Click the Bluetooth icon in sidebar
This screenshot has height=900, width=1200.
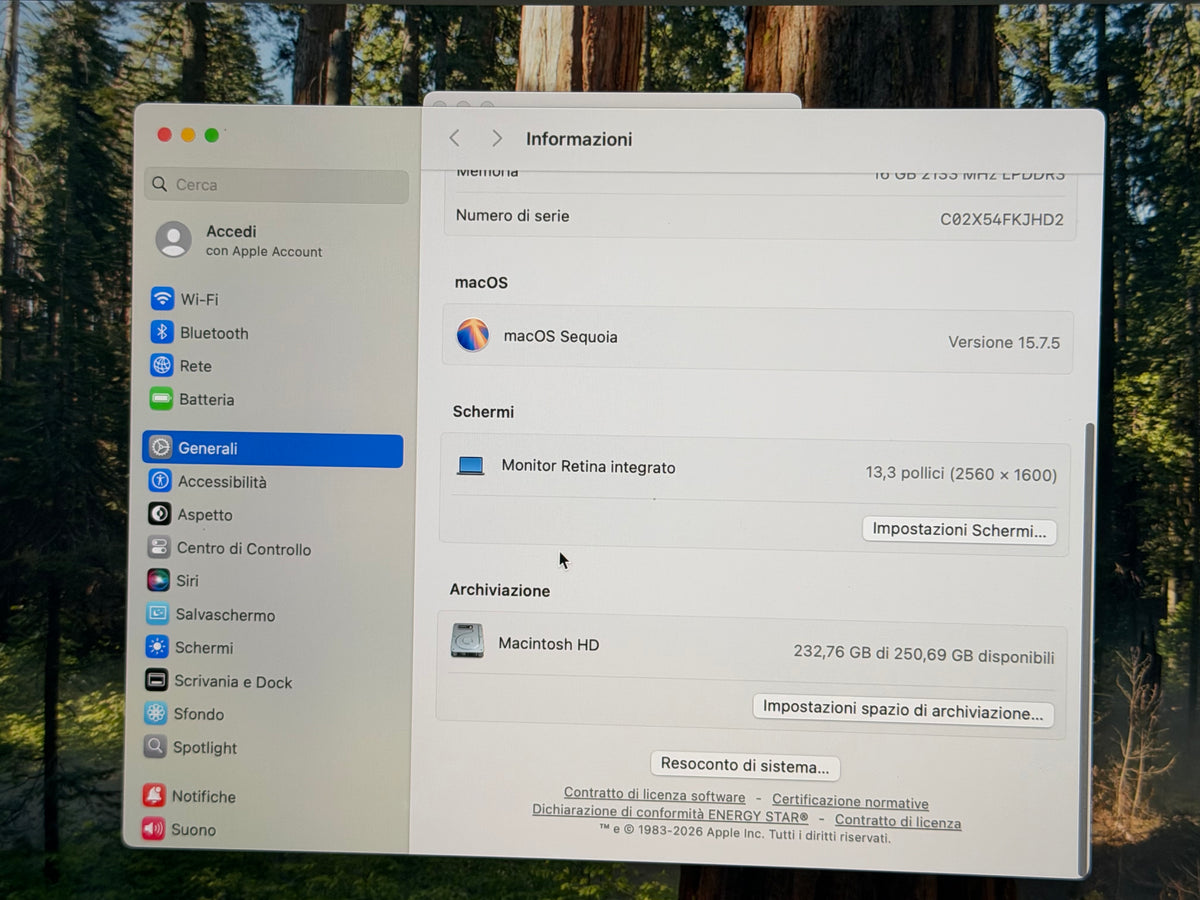162,332
